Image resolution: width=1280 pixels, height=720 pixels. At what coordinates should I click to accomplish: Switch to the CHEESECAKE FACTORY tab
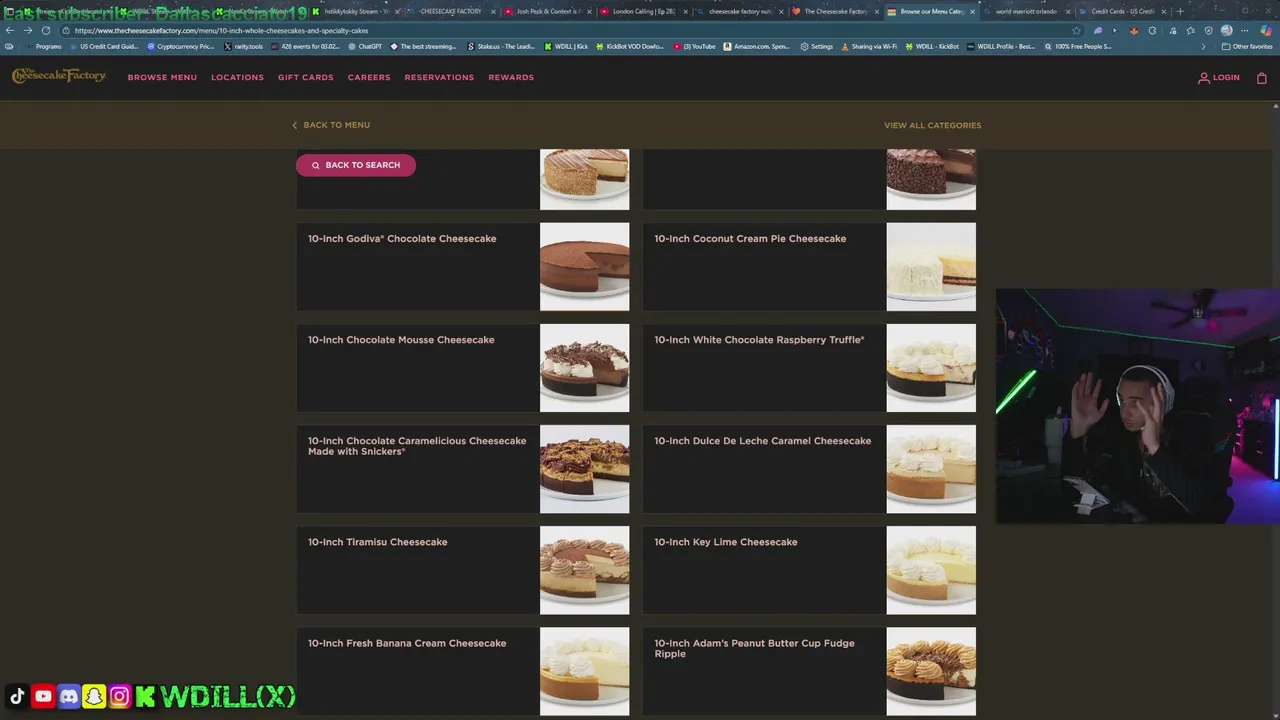[x=450, y=11]
